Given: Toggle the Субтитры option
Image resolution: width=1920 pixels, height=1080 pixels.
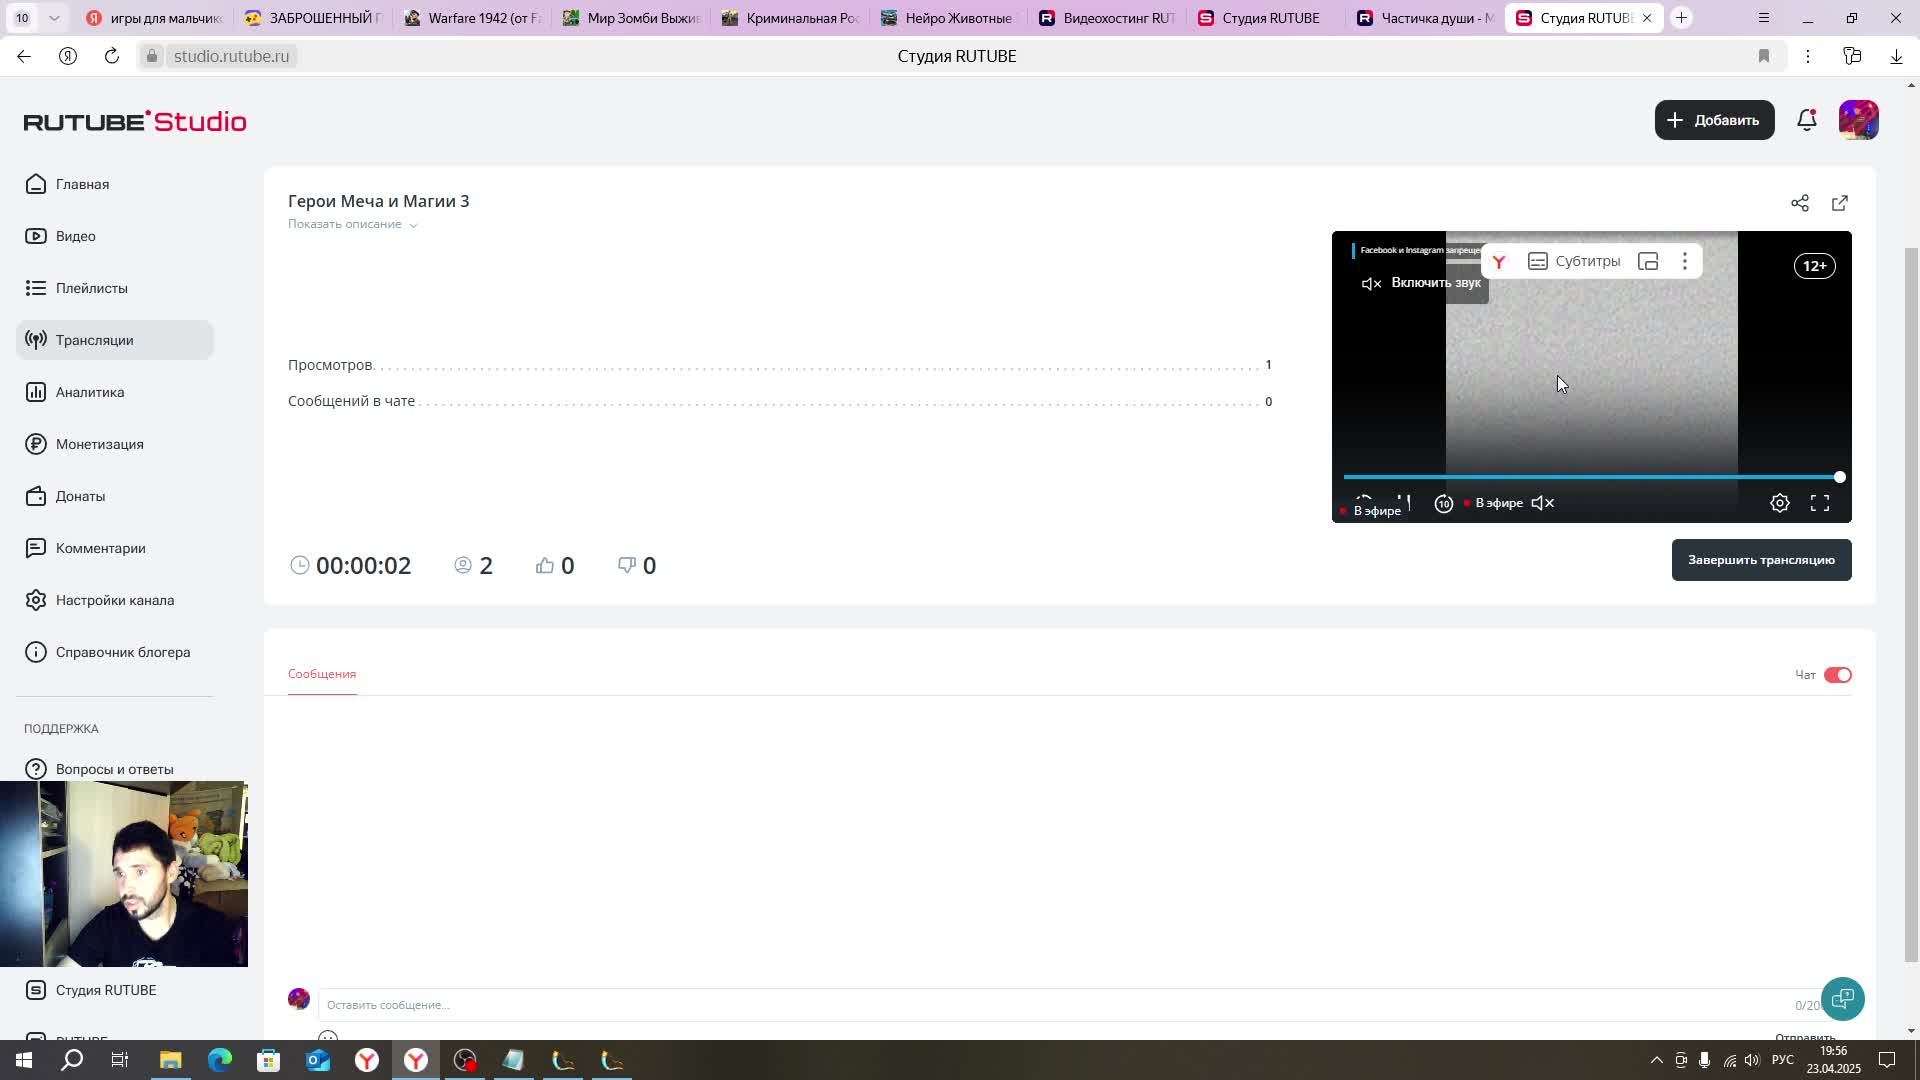Looking at the screenshot, I should 1574,262.
